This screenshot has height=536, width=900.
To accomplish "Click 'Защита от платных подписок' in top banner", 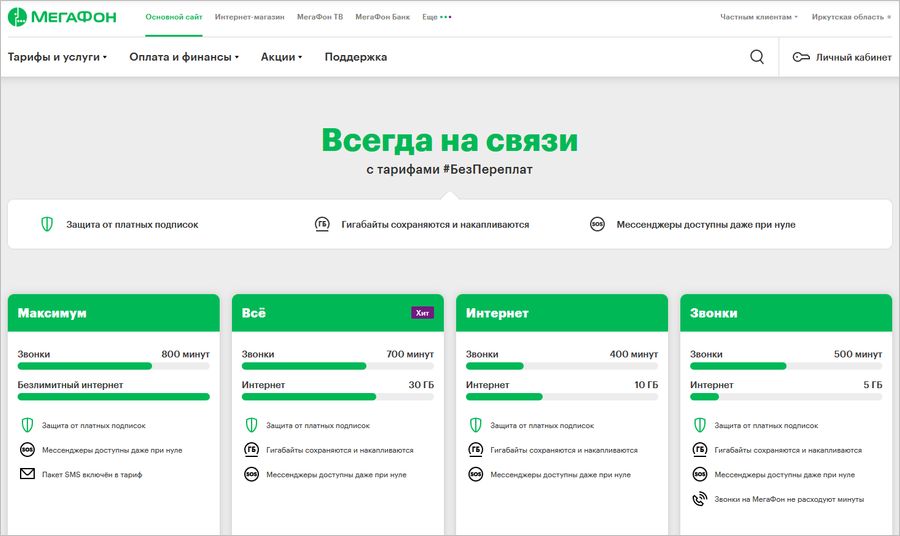I will [132, 224].
